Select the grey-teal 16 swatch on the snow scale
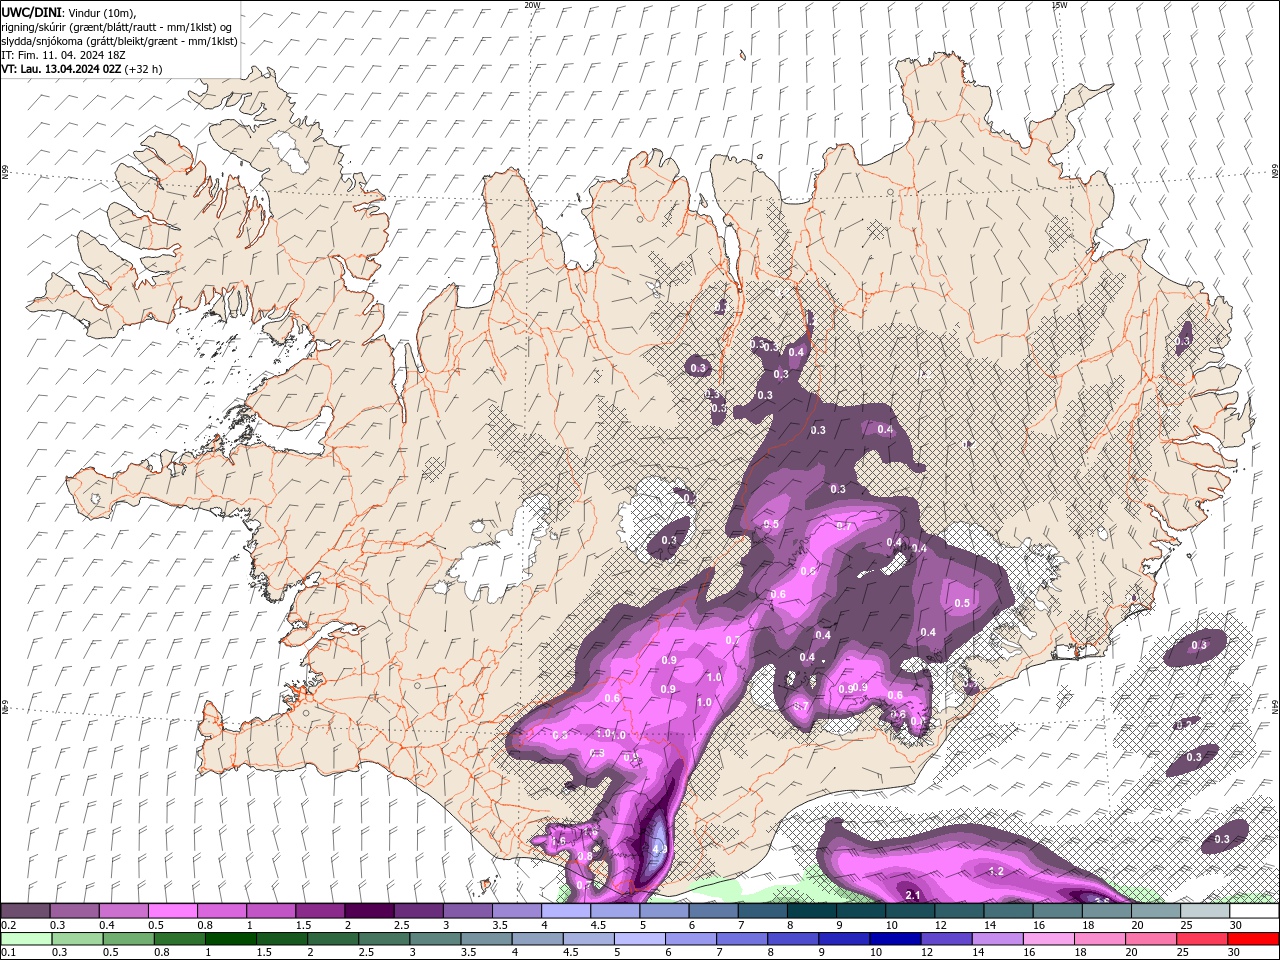Screen dimensions: 1280x960 [x=1058, y=911]
